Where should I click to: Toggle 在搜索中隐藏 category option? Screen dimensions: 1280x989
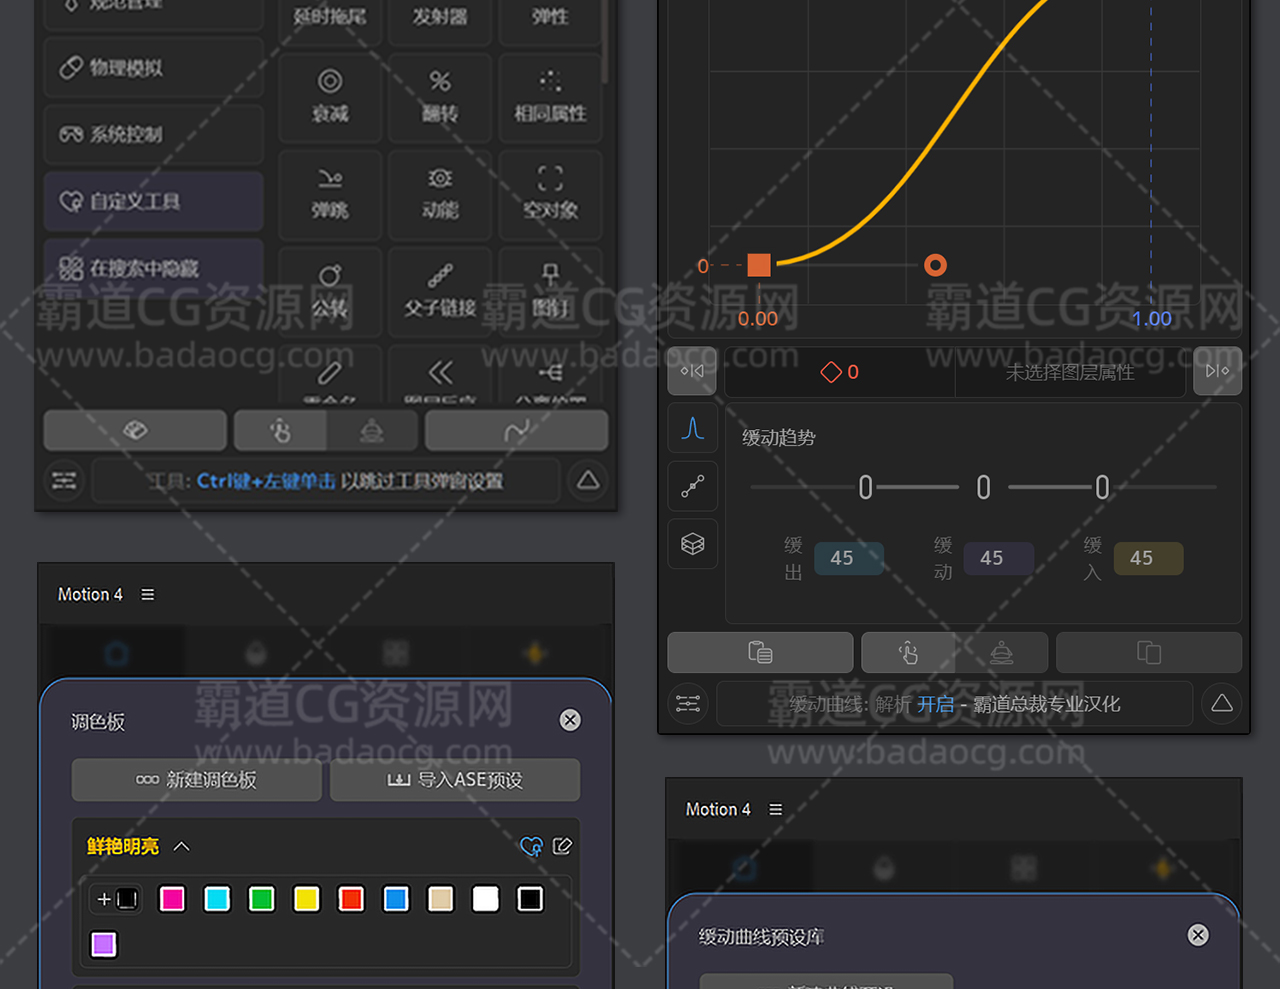click(153, 268)
